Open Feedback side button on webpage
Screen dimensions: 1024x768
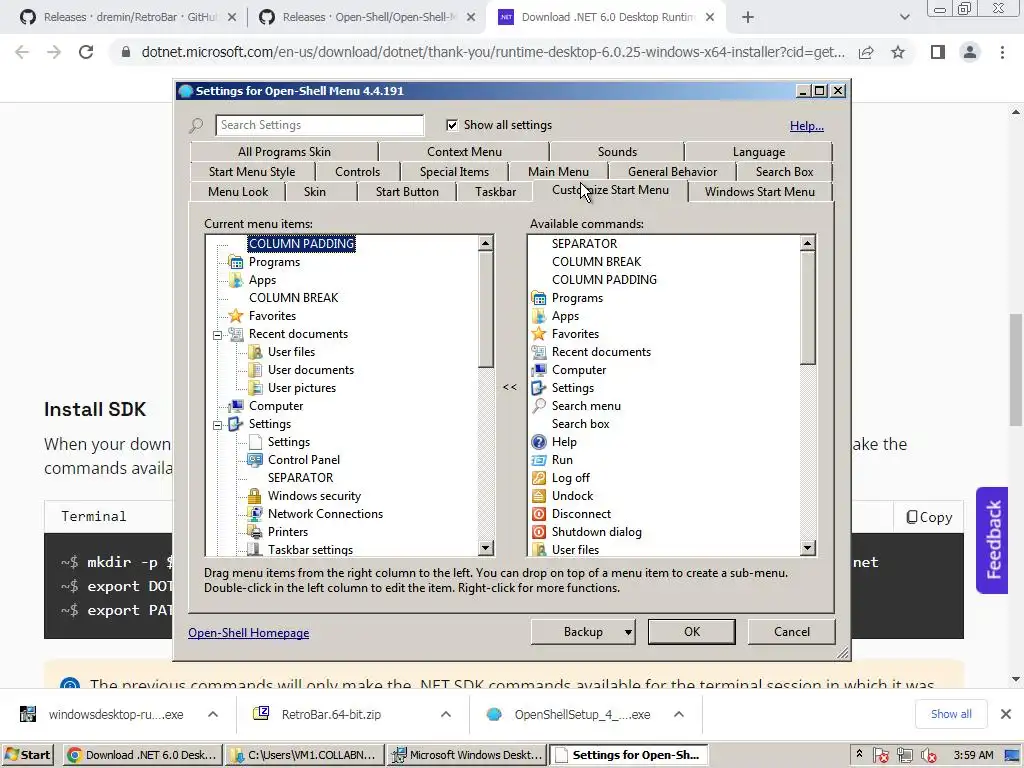point(993,540)
